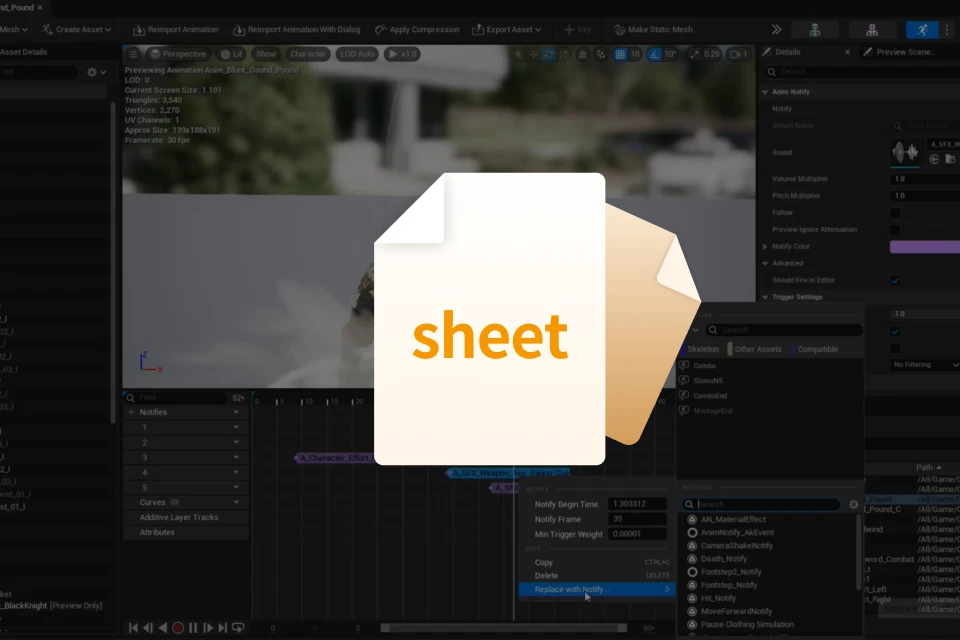Click Apply Compression button
Screen dimensions: 960x640
click(417, 29)
